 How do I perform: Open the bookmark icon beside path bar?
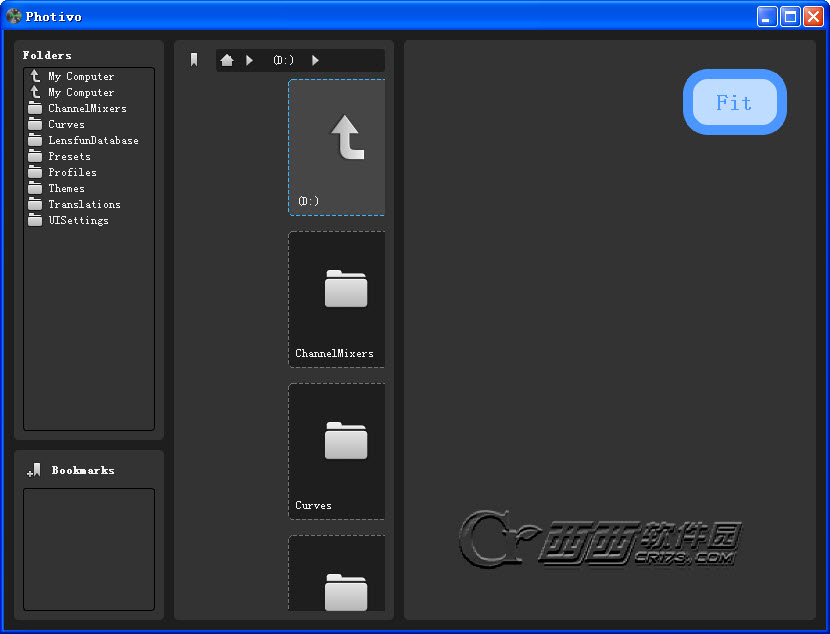click(x=194, y=60)
